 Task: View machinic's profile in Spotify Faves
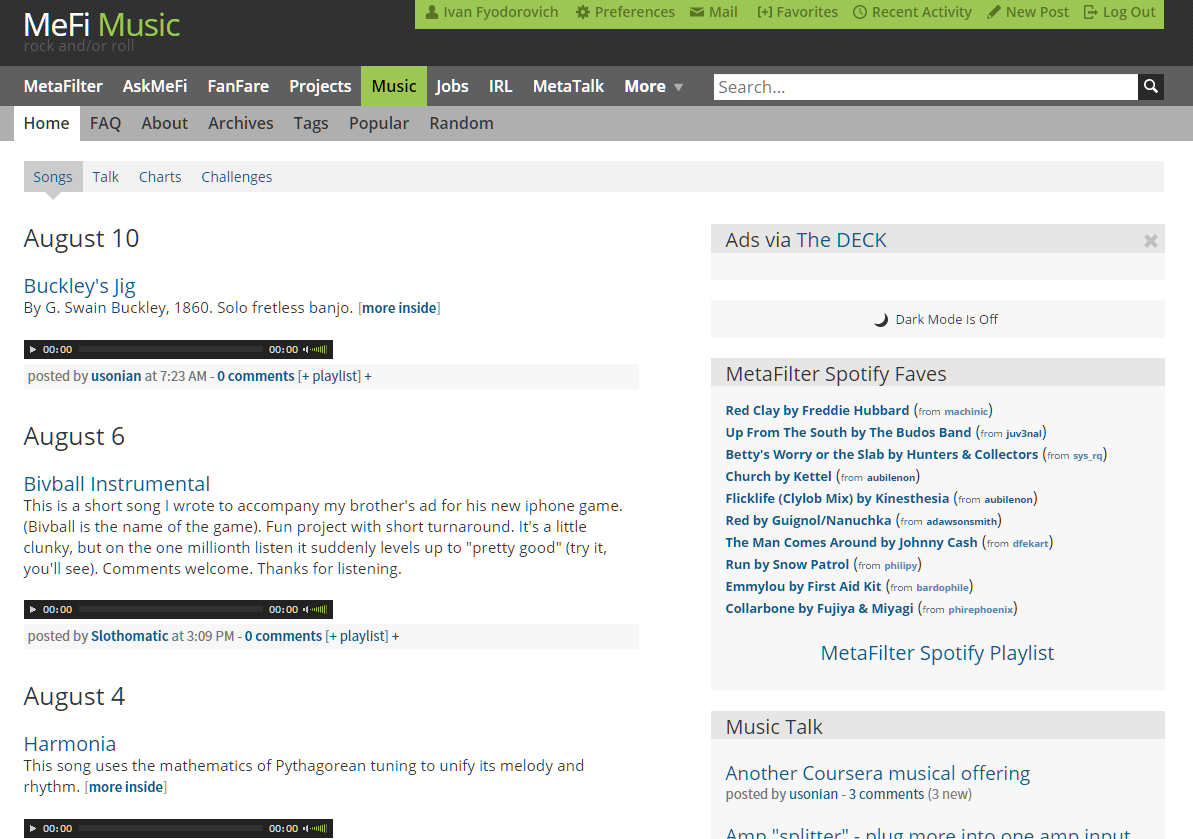tap(966, 412)
